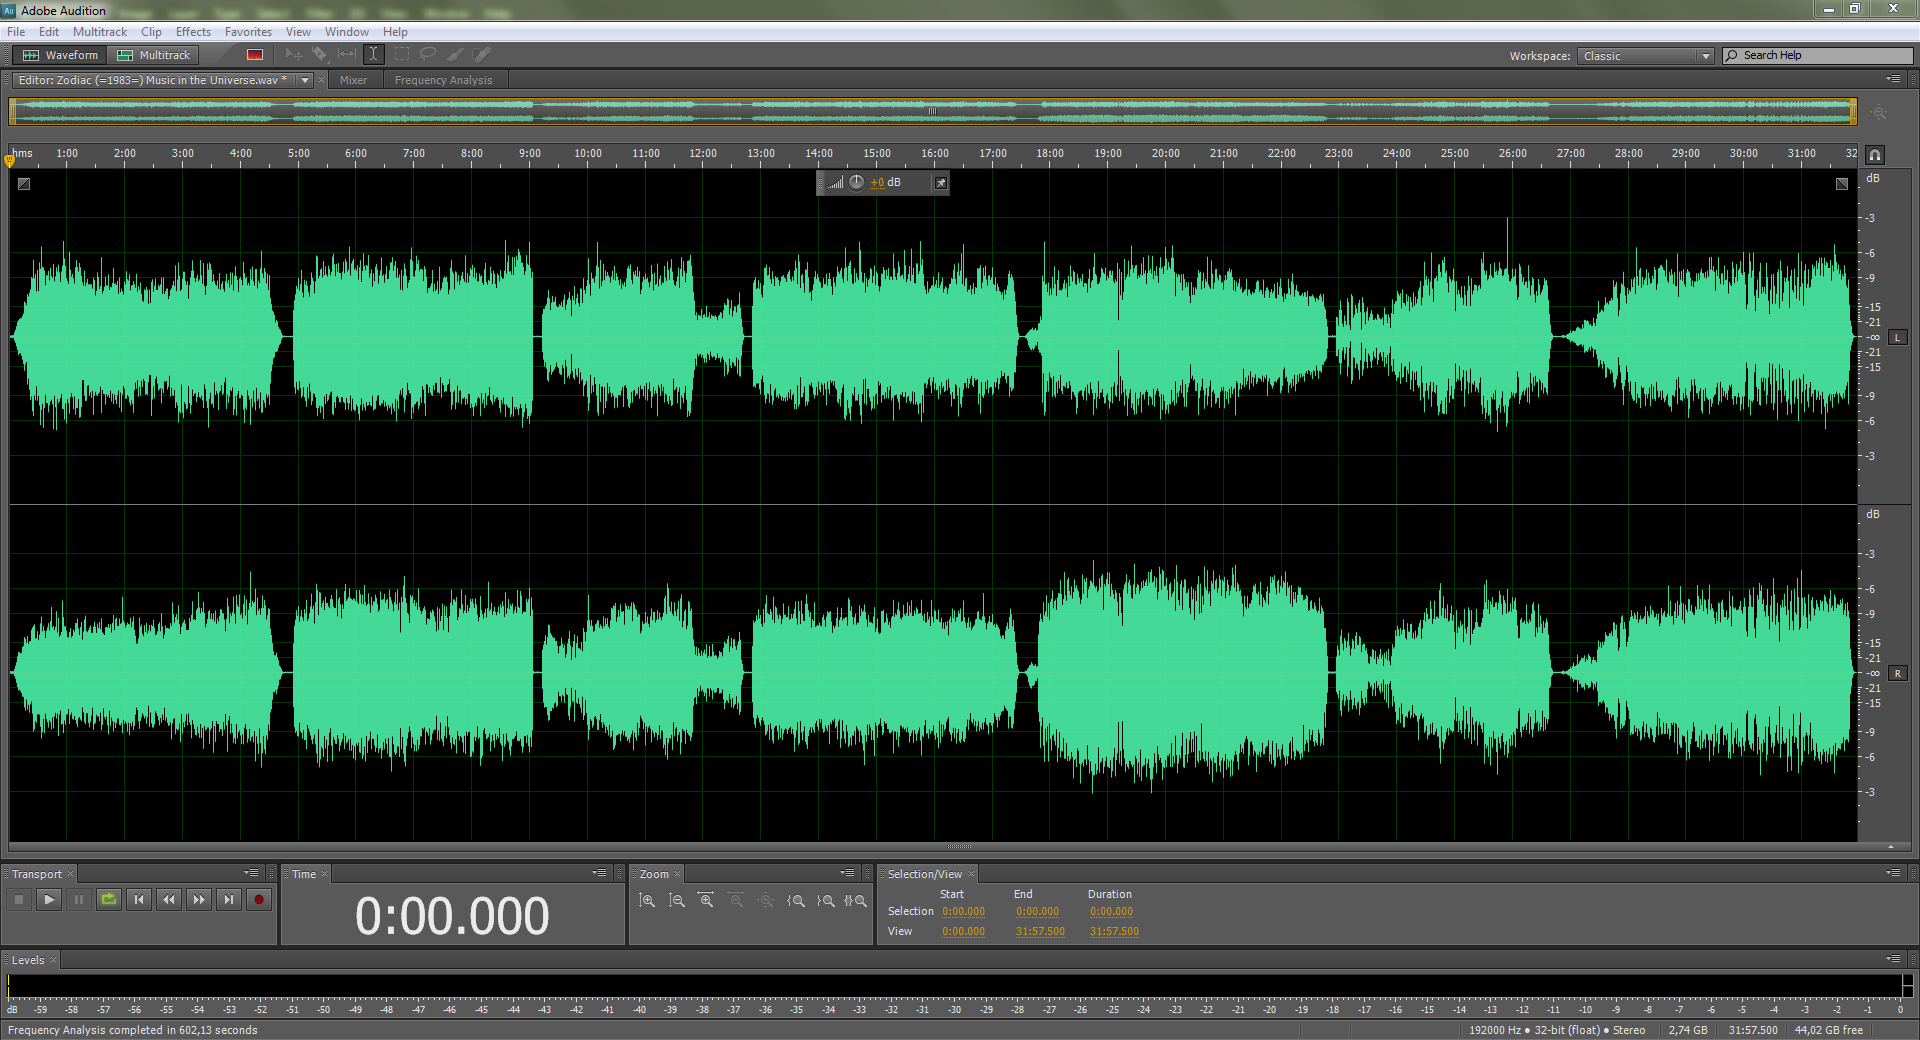1920x1040 pixels.
Task: Switch to Multitrack view
Action: tap(154, 55)
